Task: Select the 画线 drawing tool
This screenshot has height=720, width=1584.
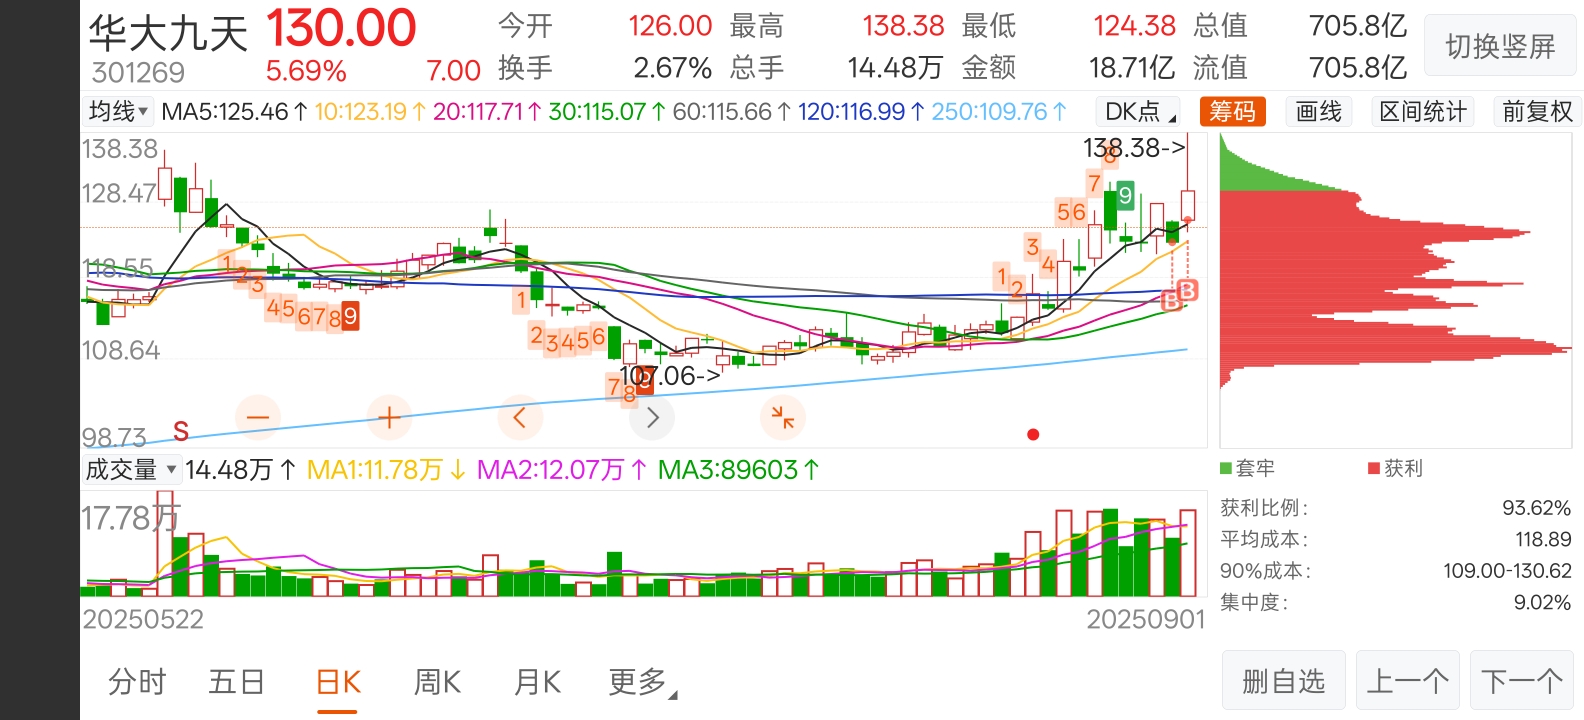Action: pos(1319,111)
